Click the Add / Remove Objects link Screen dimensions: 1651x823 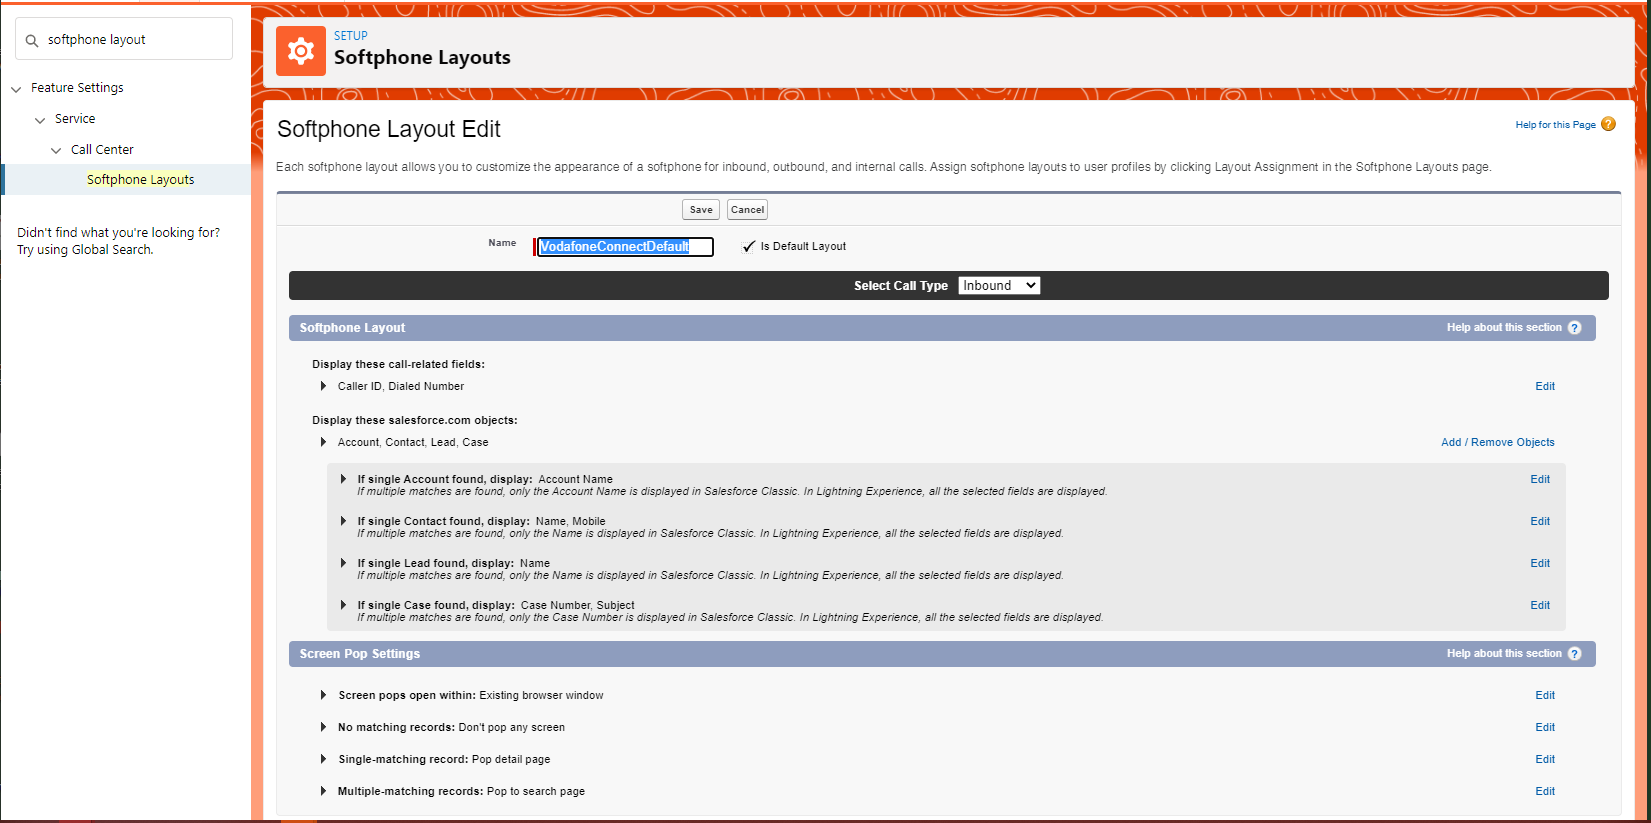pos(1497,442)
